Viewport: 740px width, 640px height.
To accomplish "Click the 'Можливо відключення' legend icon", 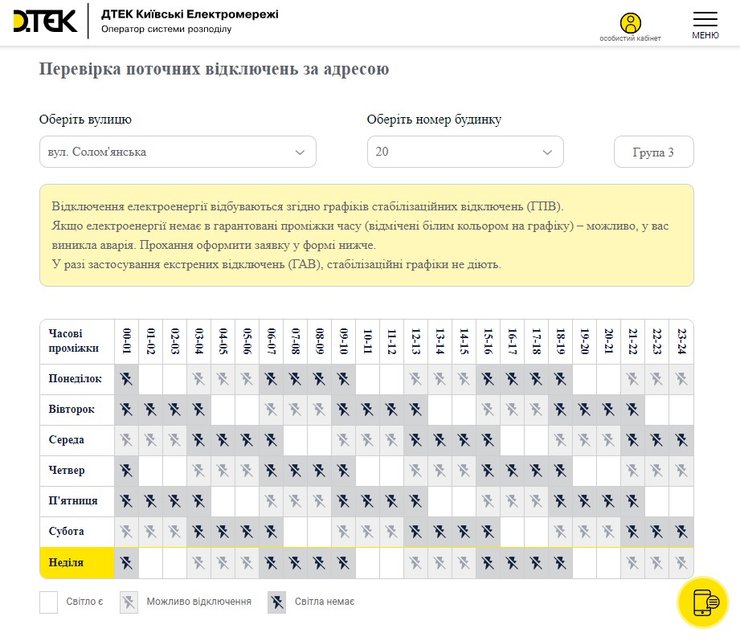I will tap(129, 602).
